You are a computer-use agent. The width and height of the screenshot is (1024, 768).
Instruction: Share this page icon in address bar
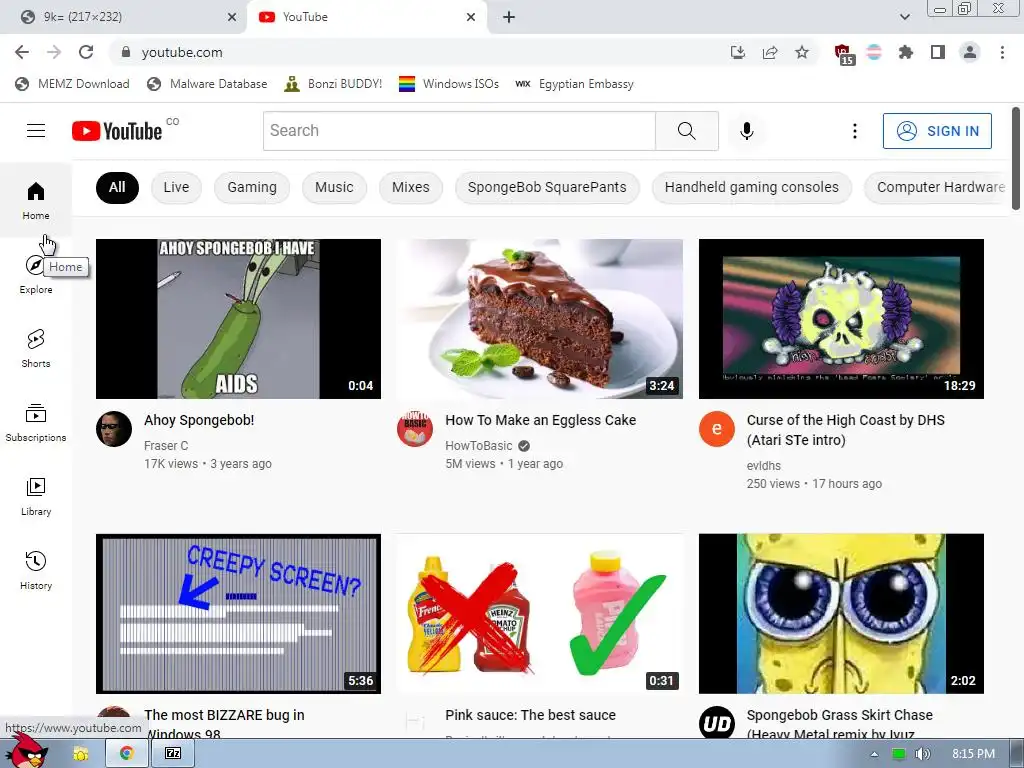(770, 52)
